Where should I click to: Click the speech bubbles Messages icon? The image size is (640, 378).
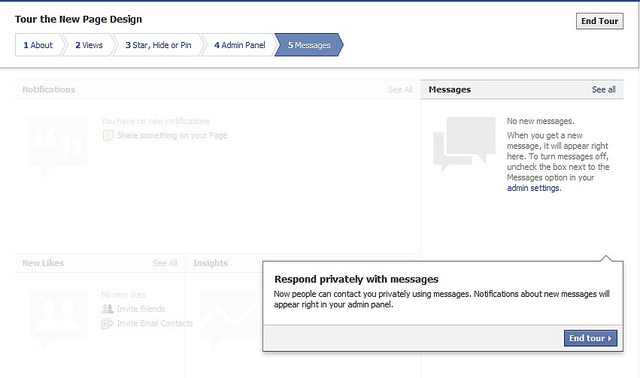[x=464, y=144]
